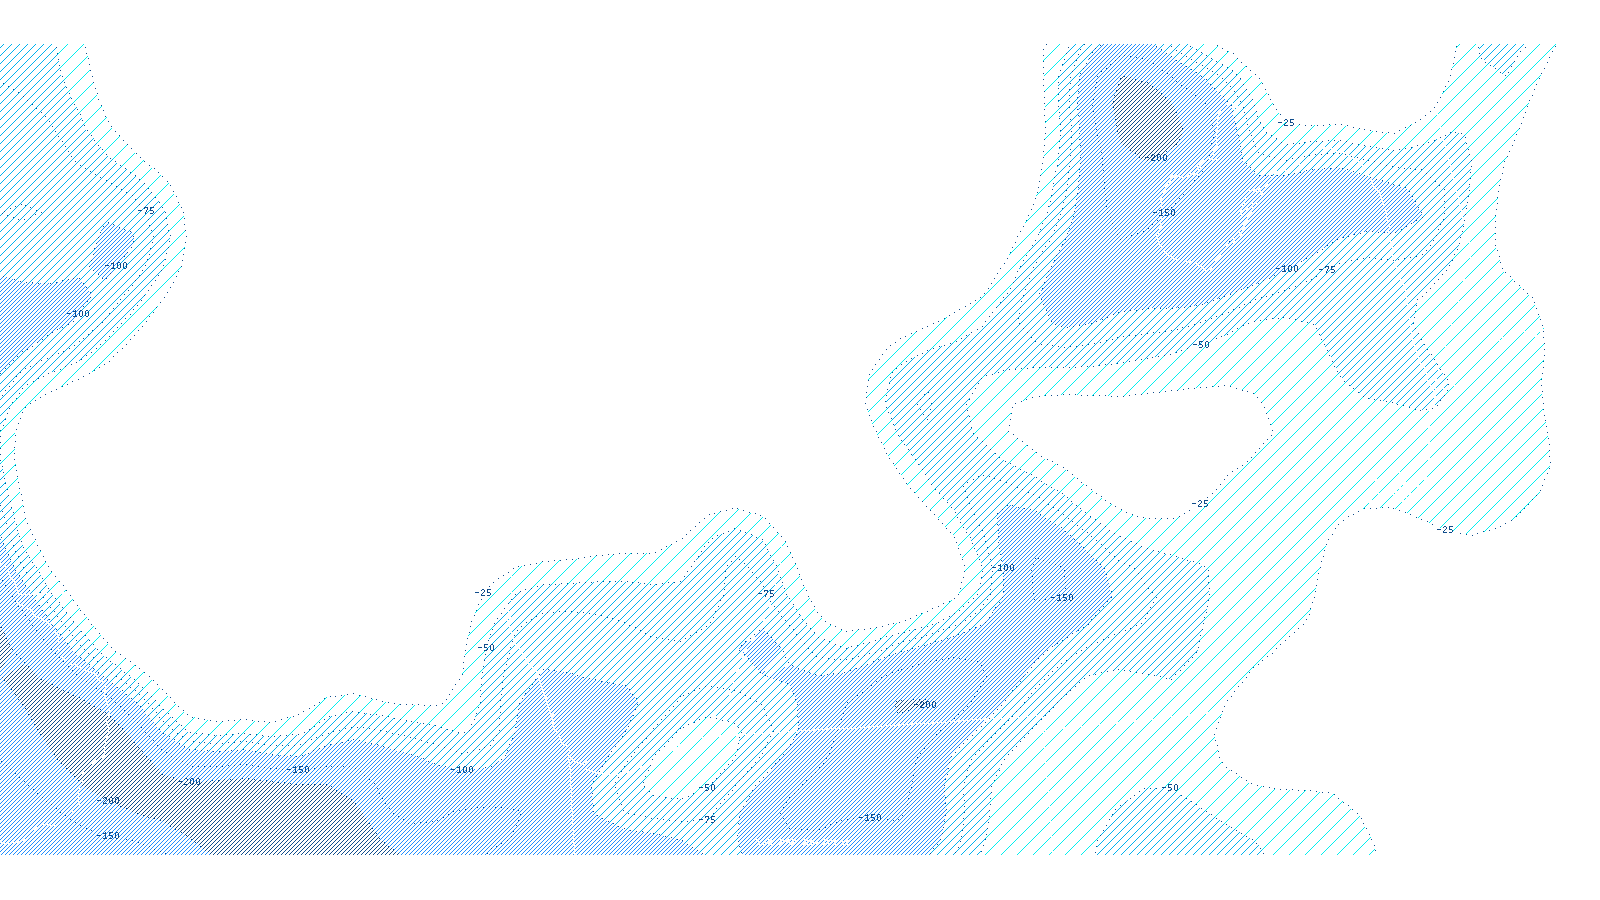Click the -100 label immediately left of -75
The height and width of the screenshot is (900, 1600).
click(1287, 269)
